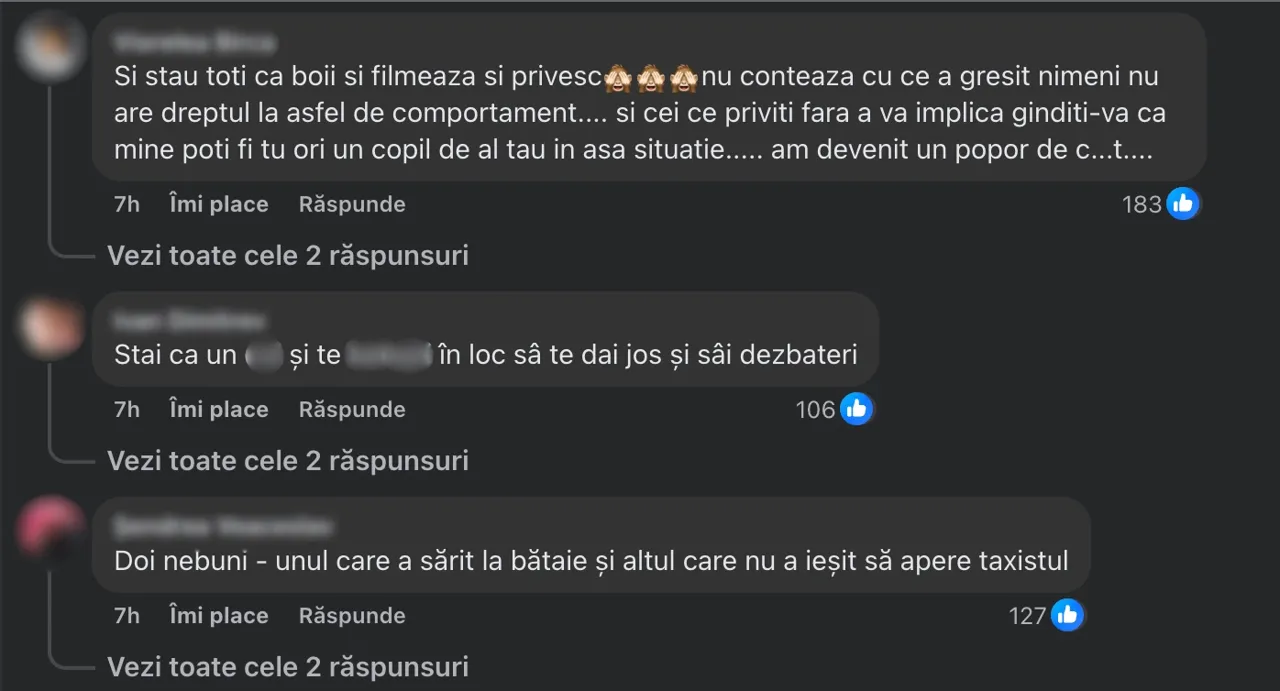Click the like reaction icon beside 183
Image resolution: width=1280 pixels, height=691 pixels.
coord(1183,204)
